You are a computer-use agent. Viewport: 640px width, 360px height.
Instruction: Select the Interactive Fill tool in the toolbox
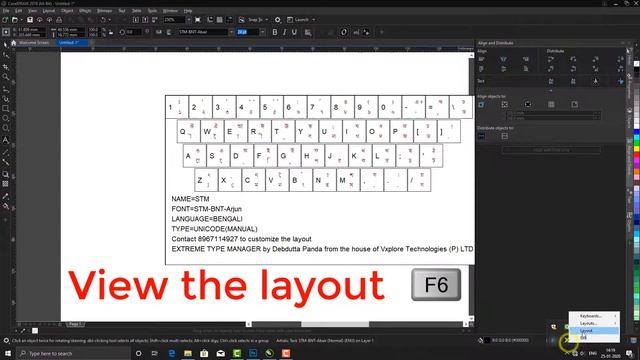click(5, 207)
